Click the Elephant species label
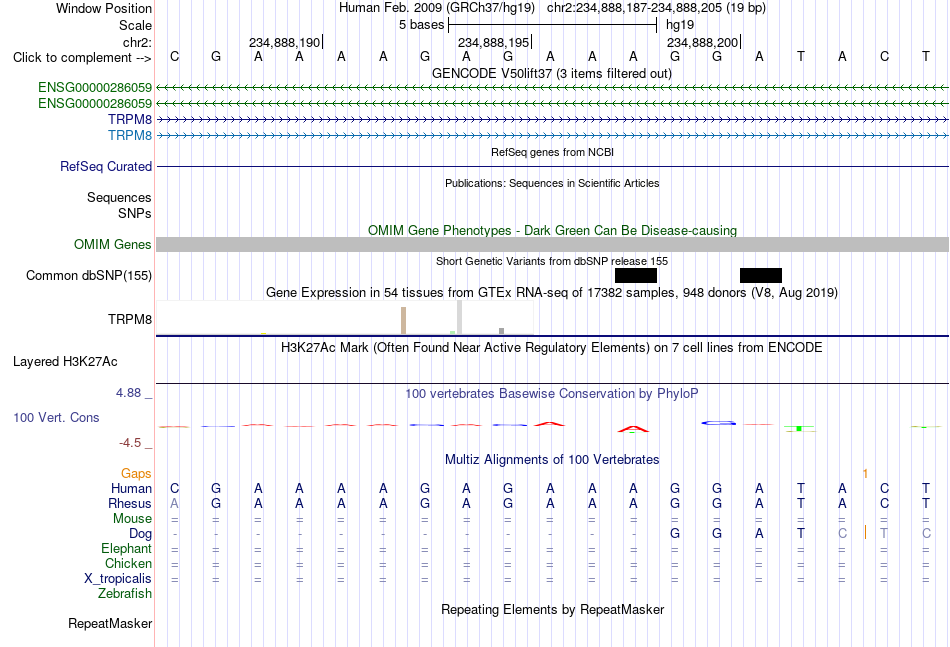 [127, 548]
